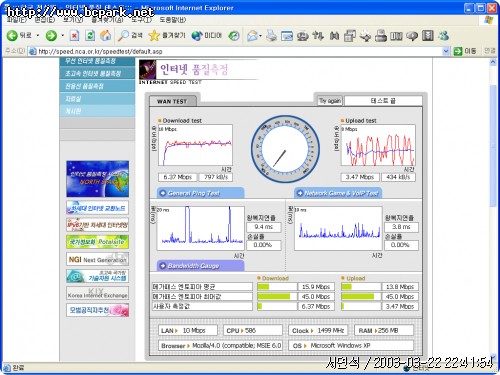Screen dimensions: 500x375
Task: Click the download result 6.37 Mbps box
Action: pyautogui.click(x=177, y=177)
